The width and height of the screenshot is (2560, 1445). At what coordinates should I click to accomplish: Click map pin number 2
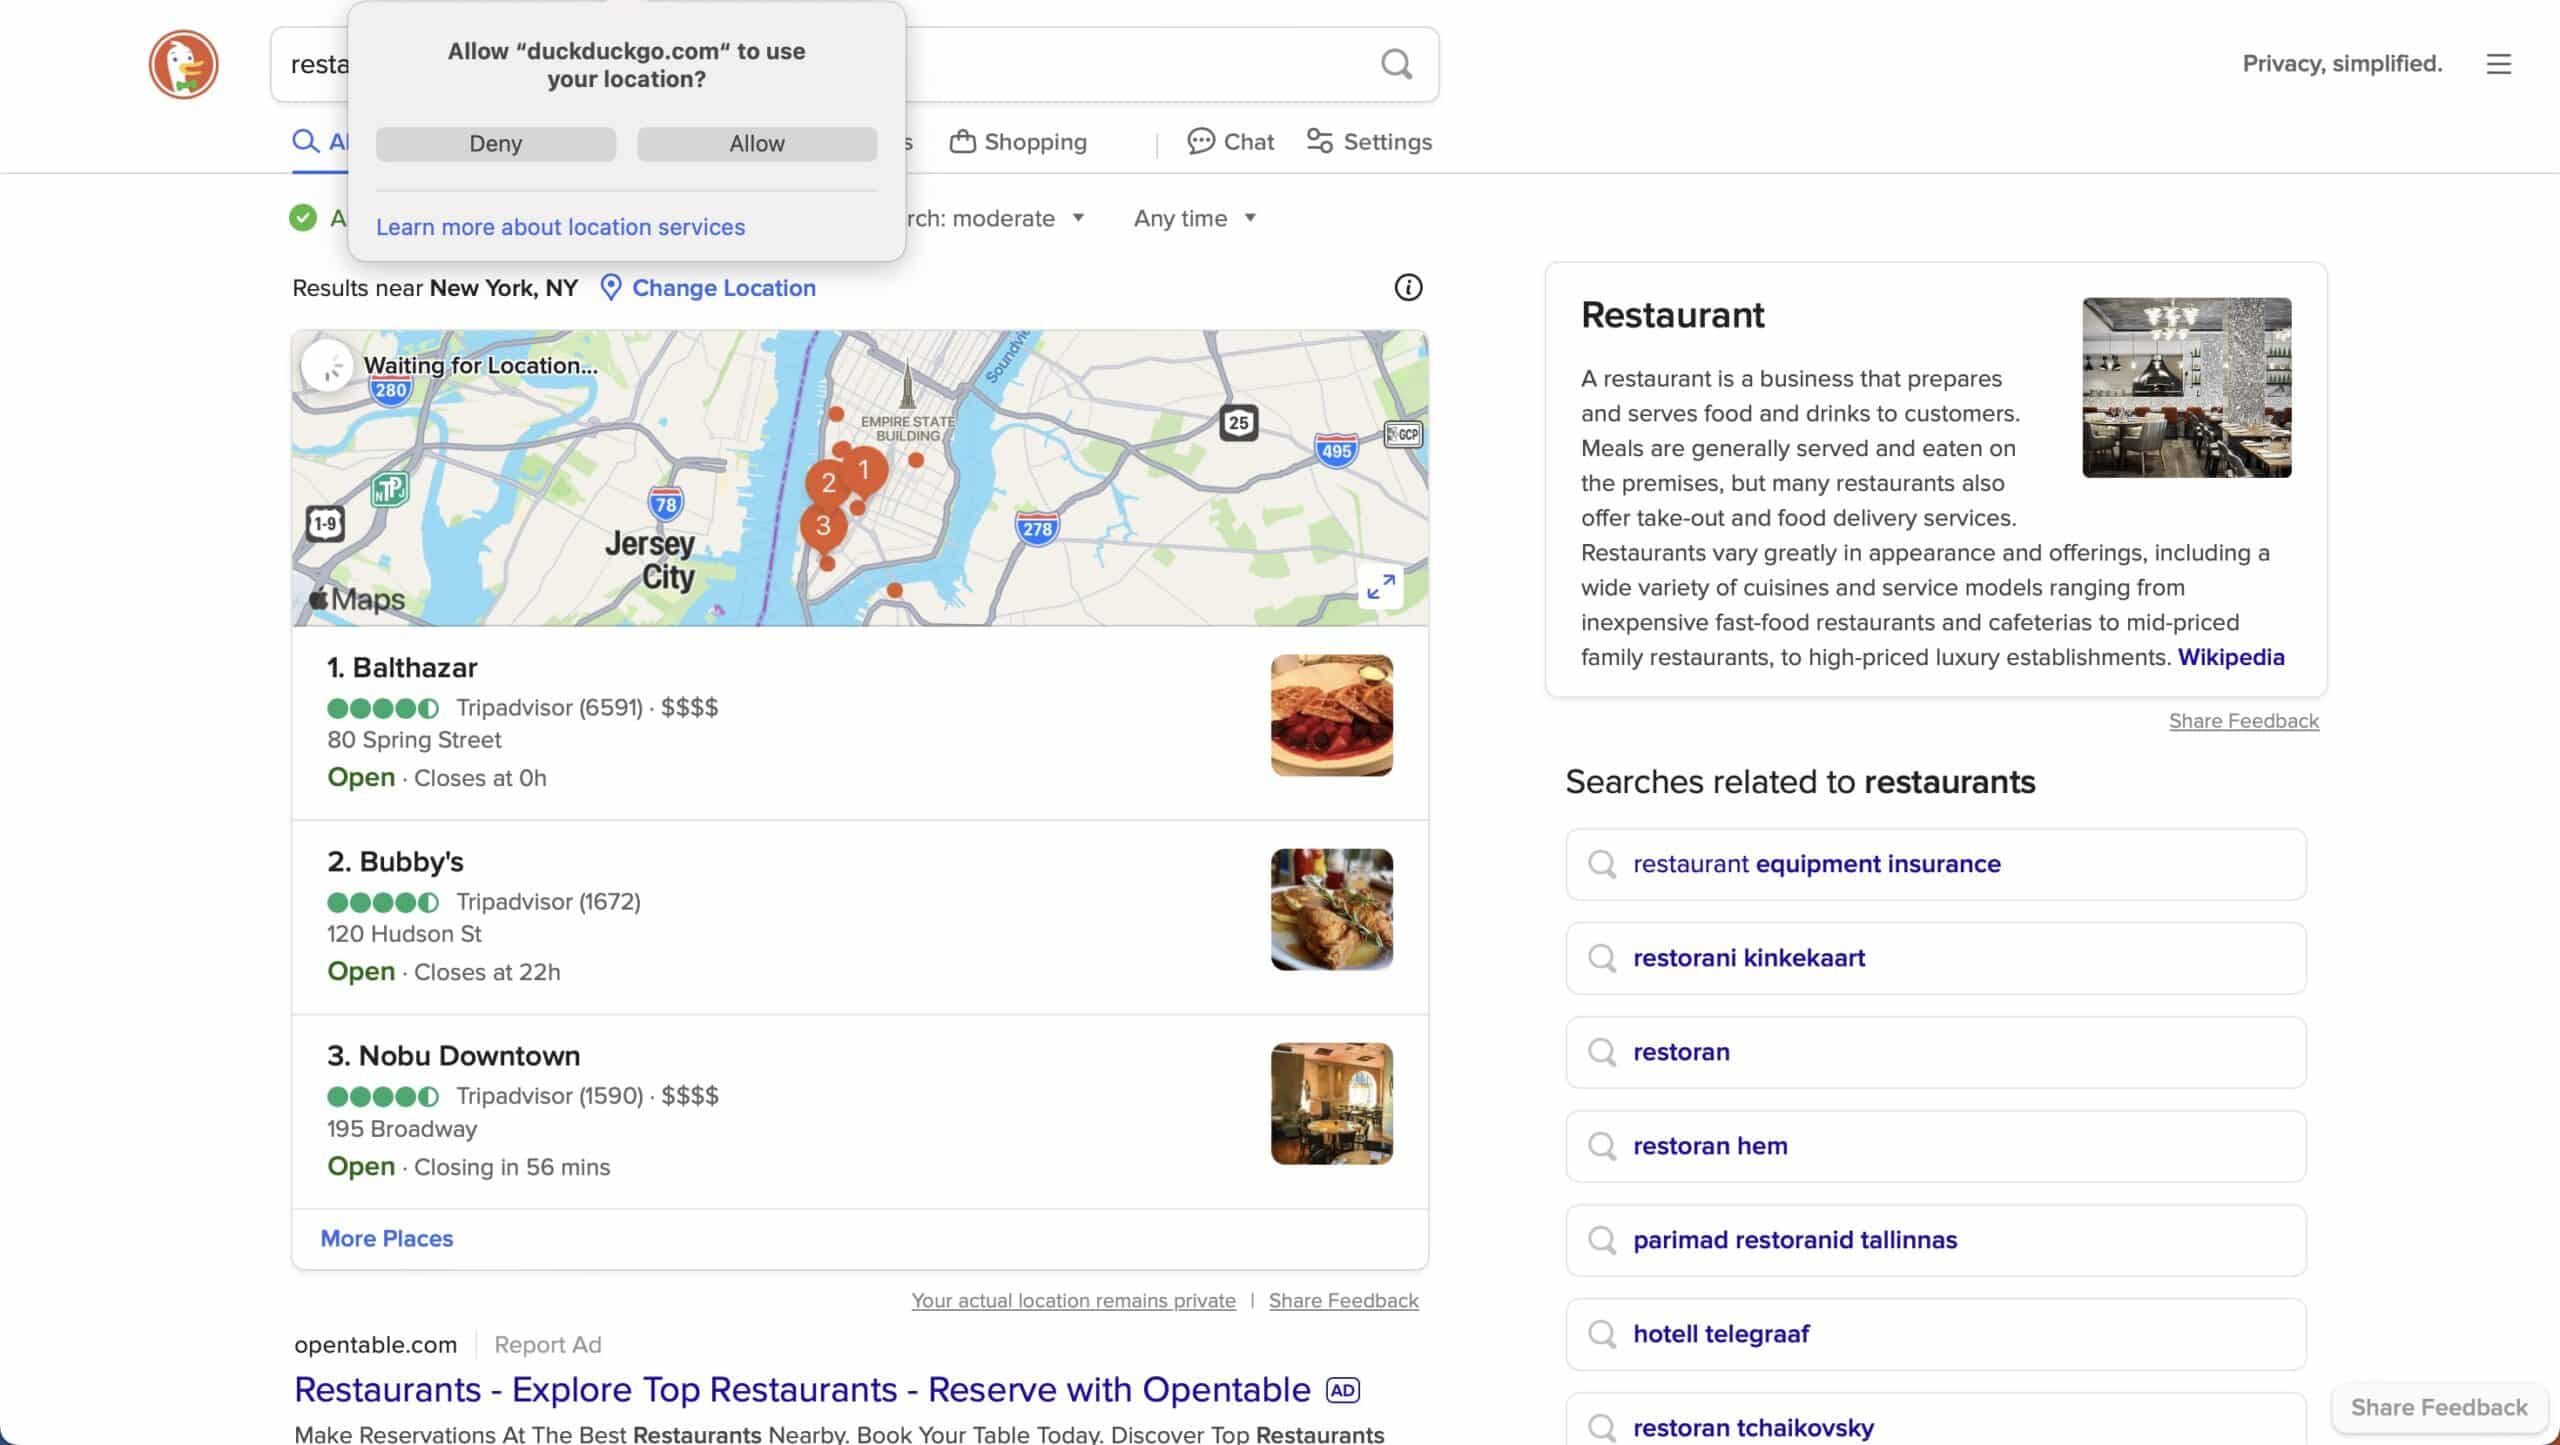click(828, 483)
